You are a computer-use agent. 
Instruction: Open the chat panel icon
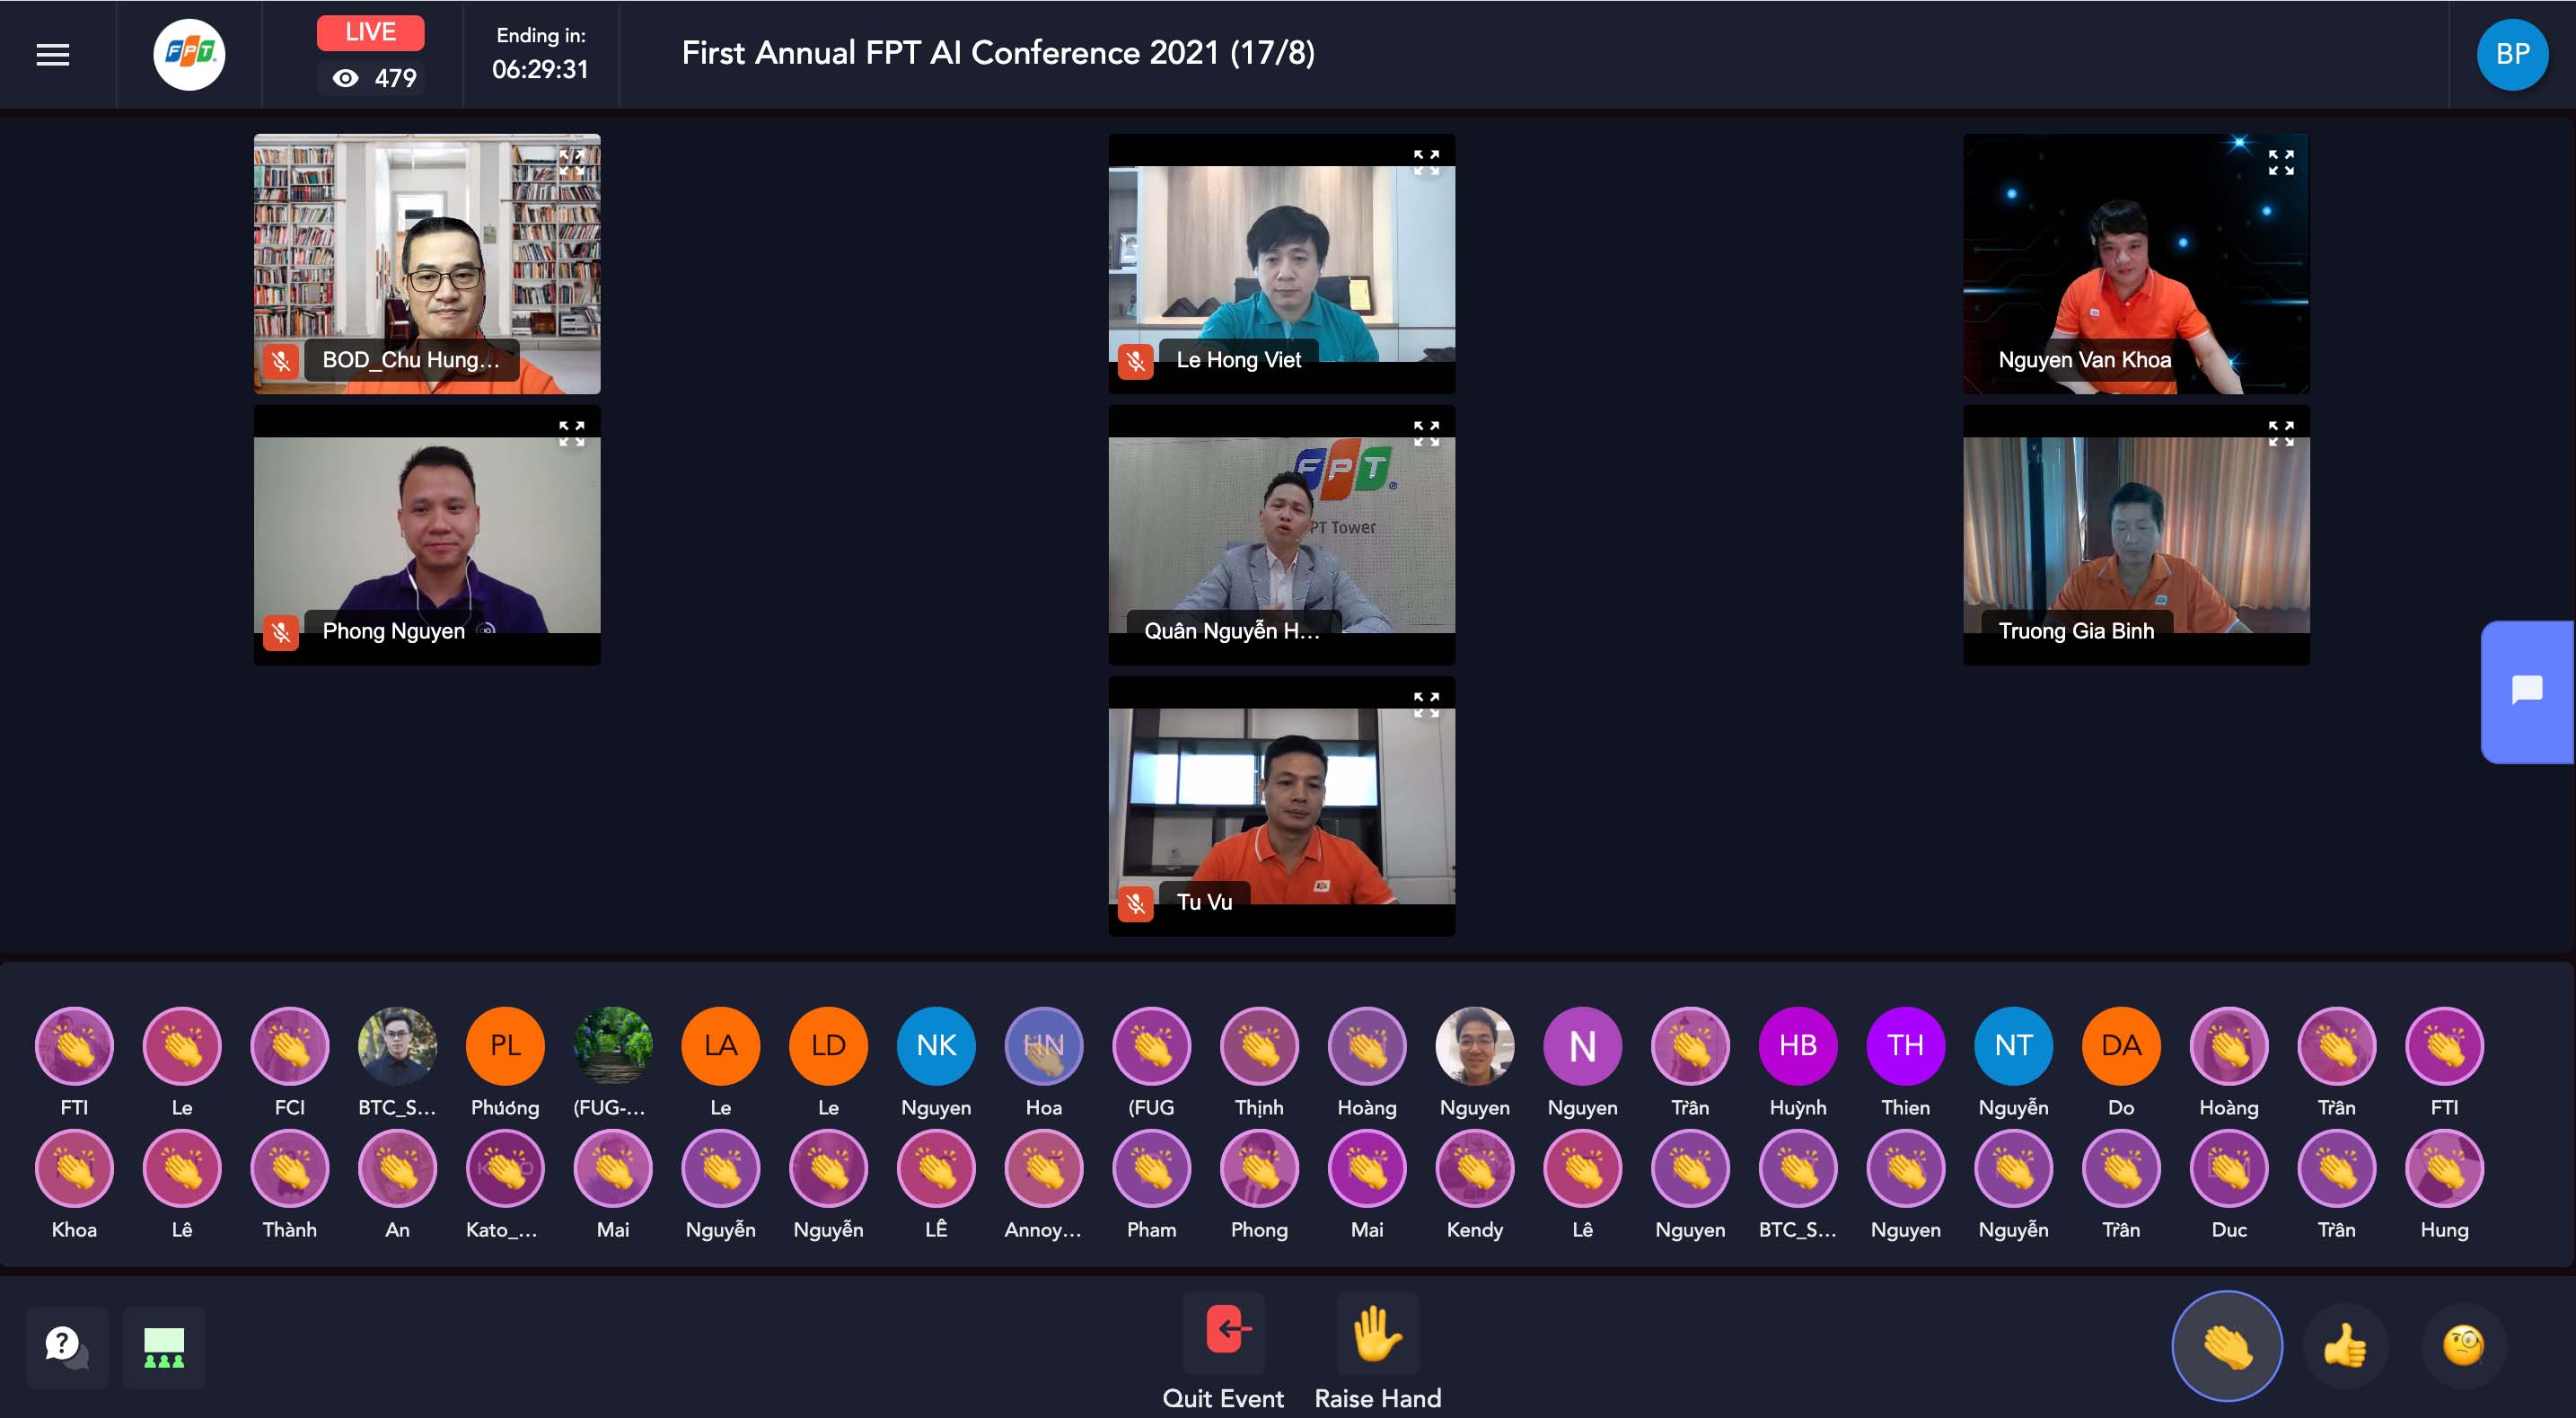[x=2530, y=688]
